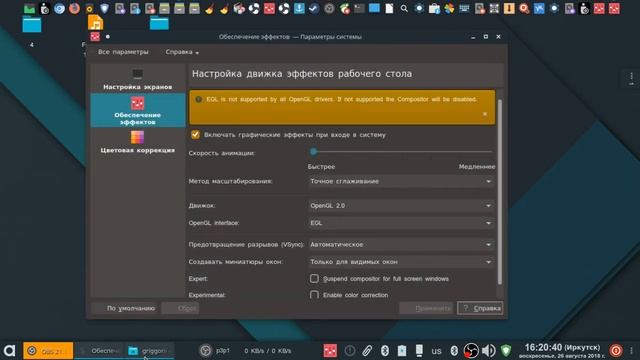
Task: Select 'Цветовая коррекция' in the sidebar
Action: click(138, 142)
